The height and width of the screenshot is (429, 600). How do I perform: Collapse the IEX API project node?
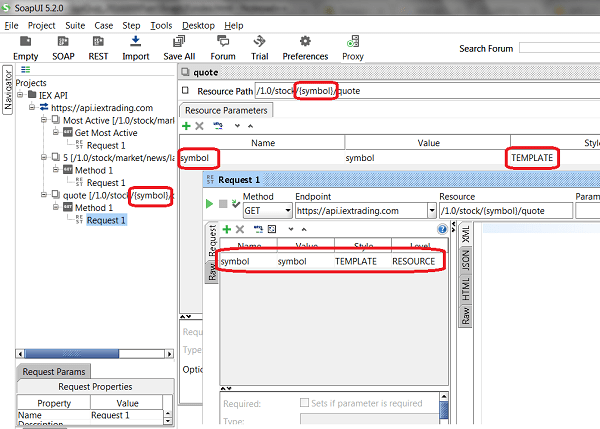click(x=20, y=95)
